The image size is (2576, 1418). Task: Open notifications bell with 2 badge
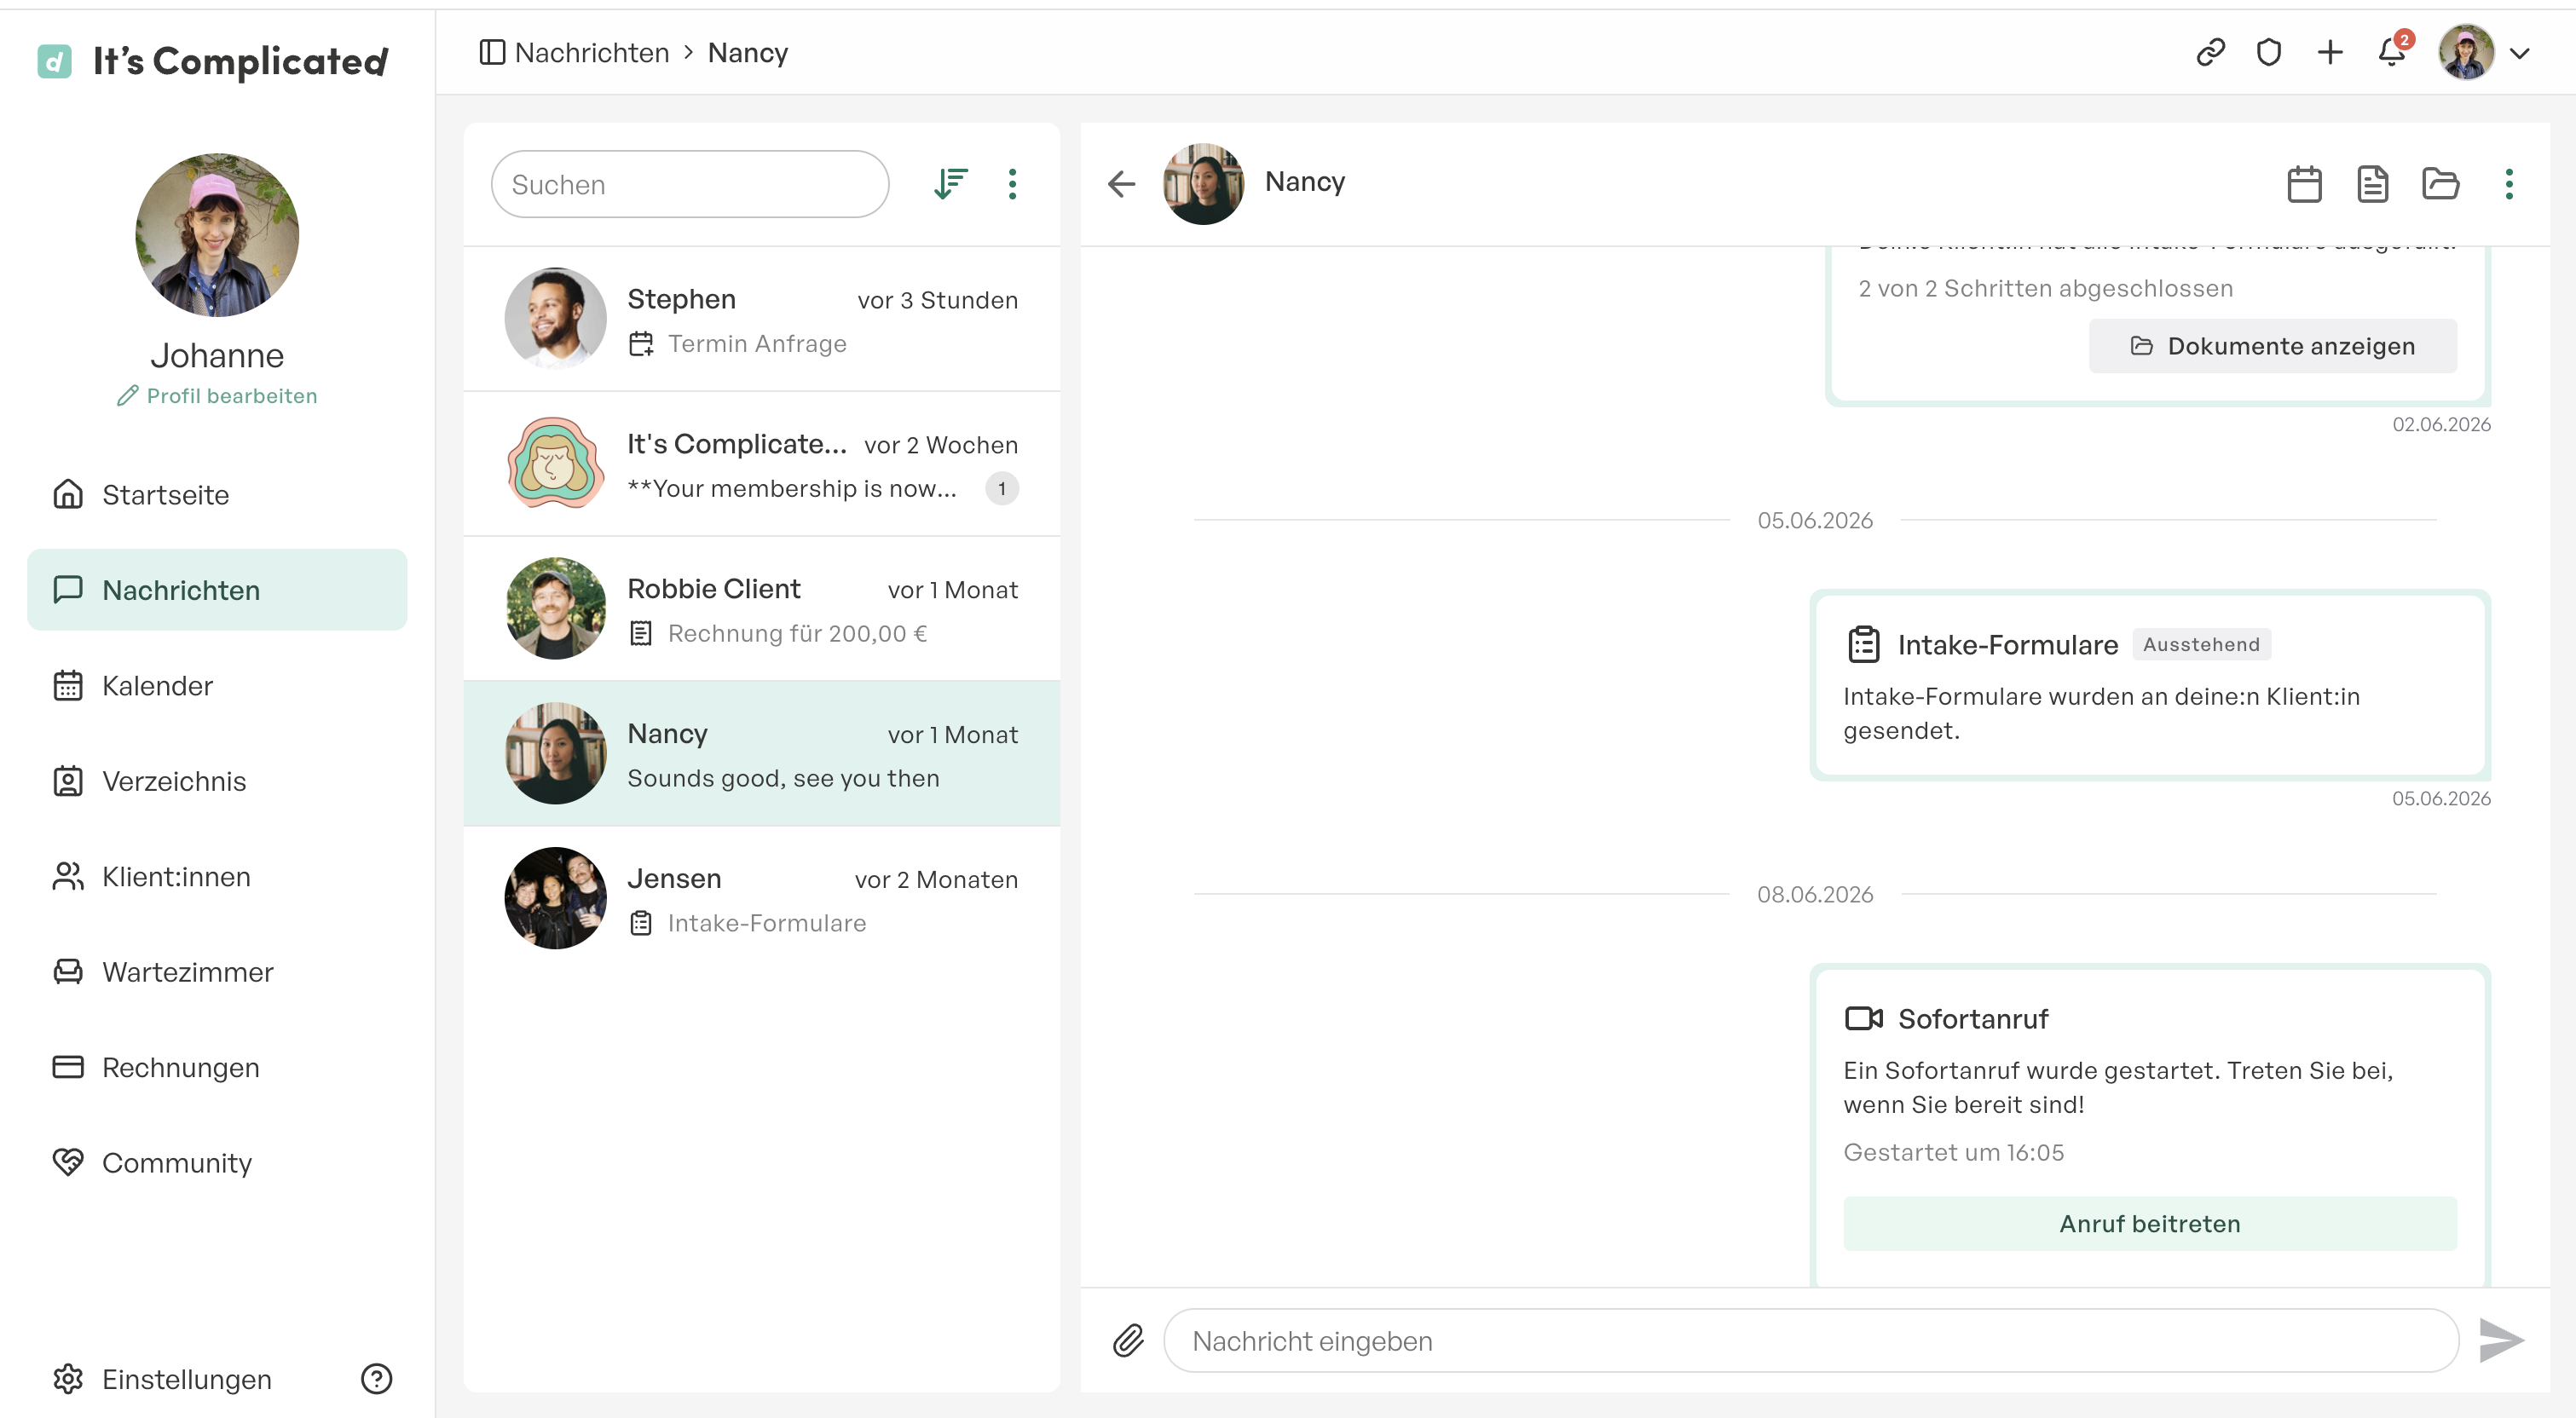pyautogui.click(x=2393, y=50)
